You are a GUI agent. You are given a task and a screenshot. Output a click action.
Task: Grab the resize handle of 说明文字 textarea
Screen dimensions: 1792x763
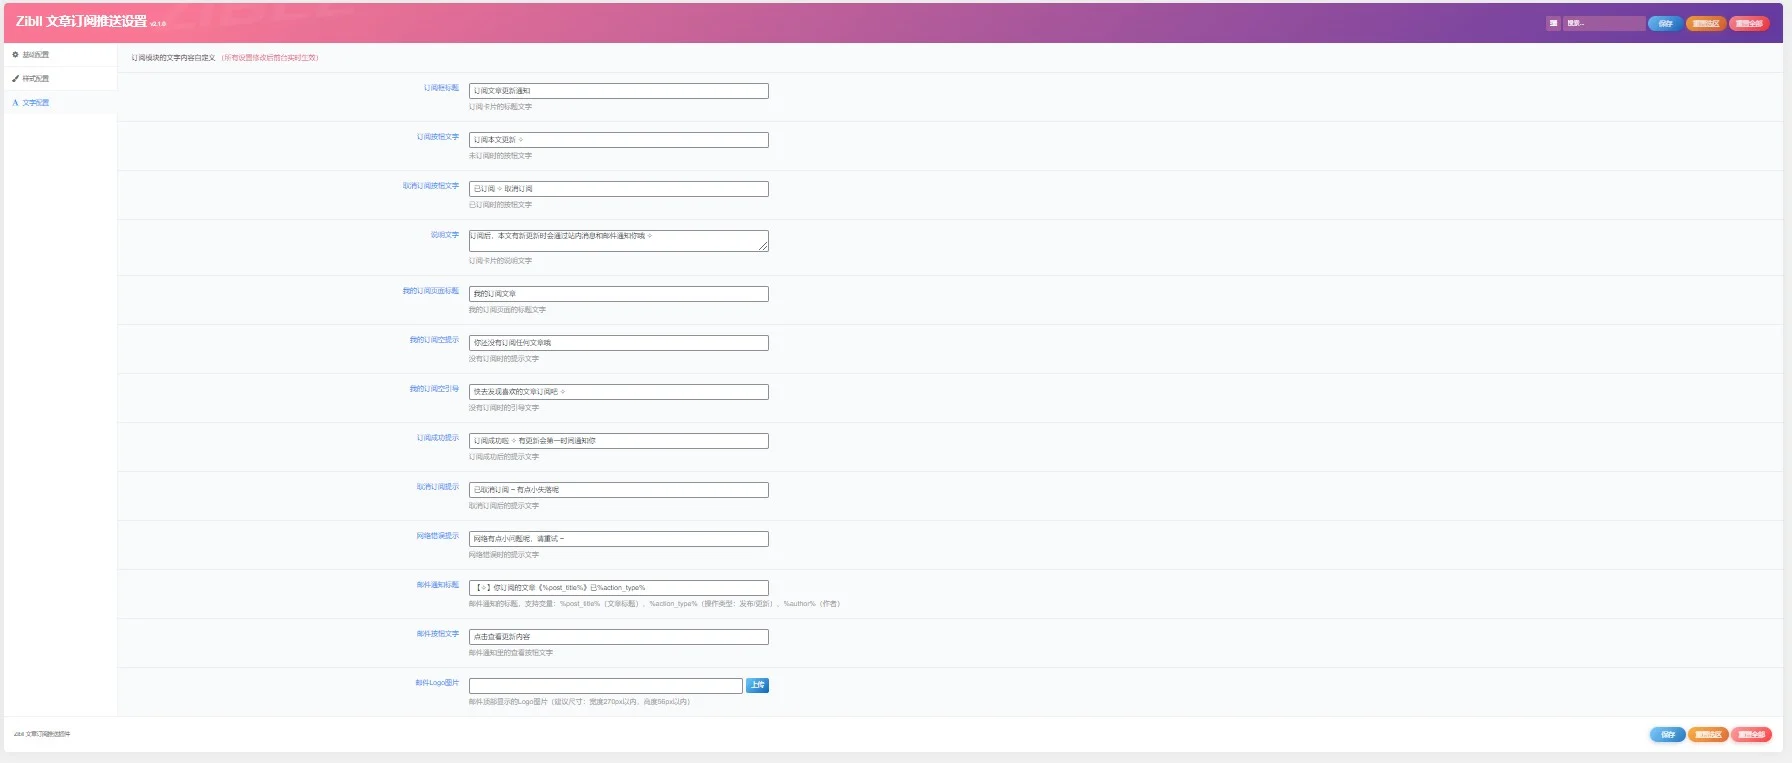click(x=764, y=247)
